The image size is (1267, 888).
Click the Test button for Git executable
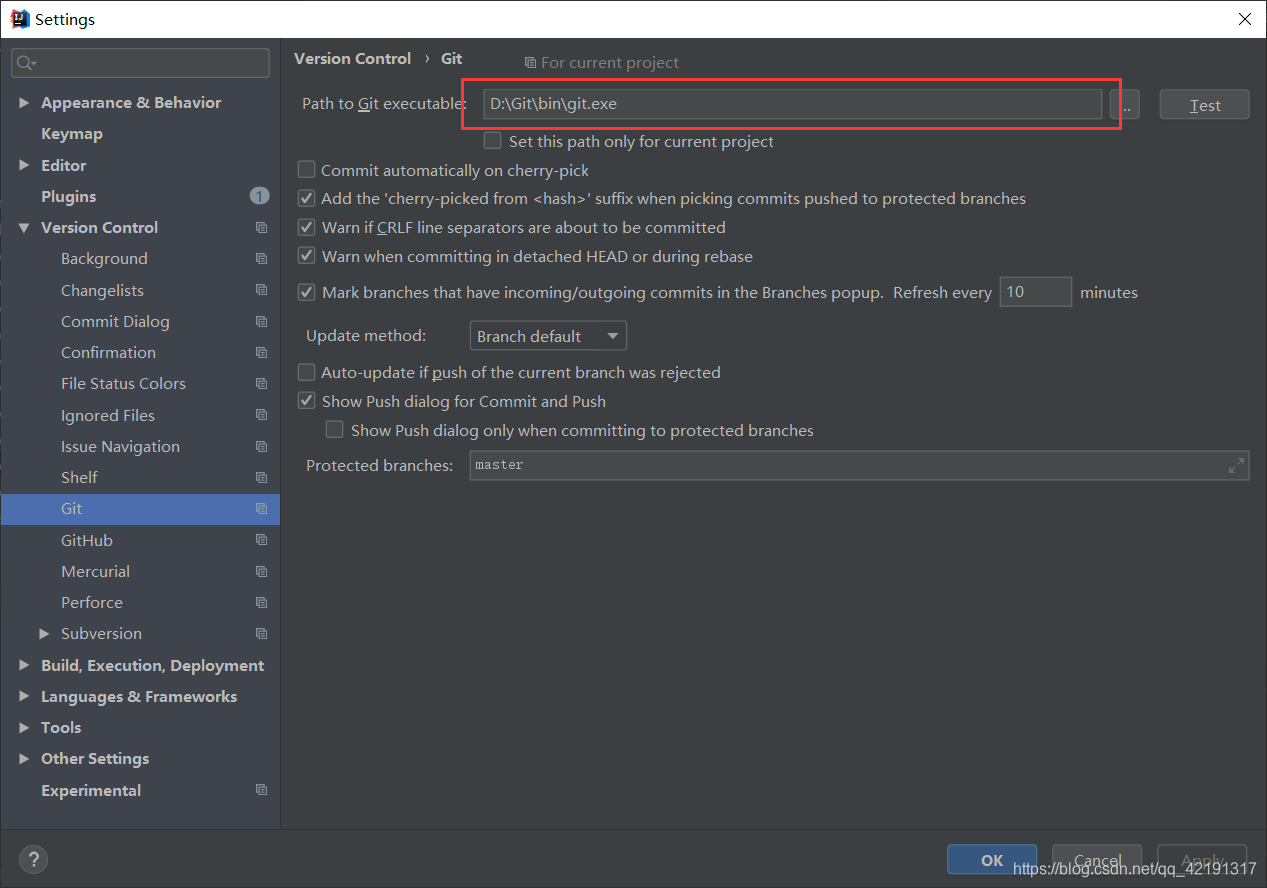(x=1204, y=105)
